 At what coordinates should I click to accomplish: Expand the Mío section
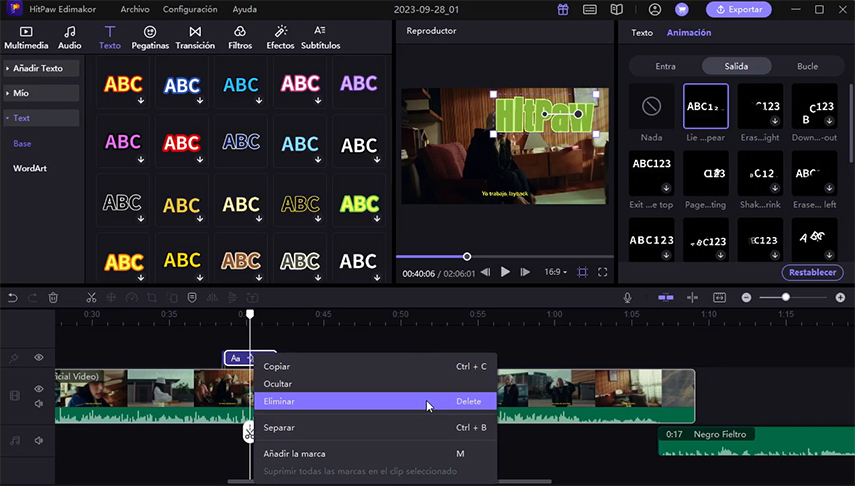tap(41, 93)
